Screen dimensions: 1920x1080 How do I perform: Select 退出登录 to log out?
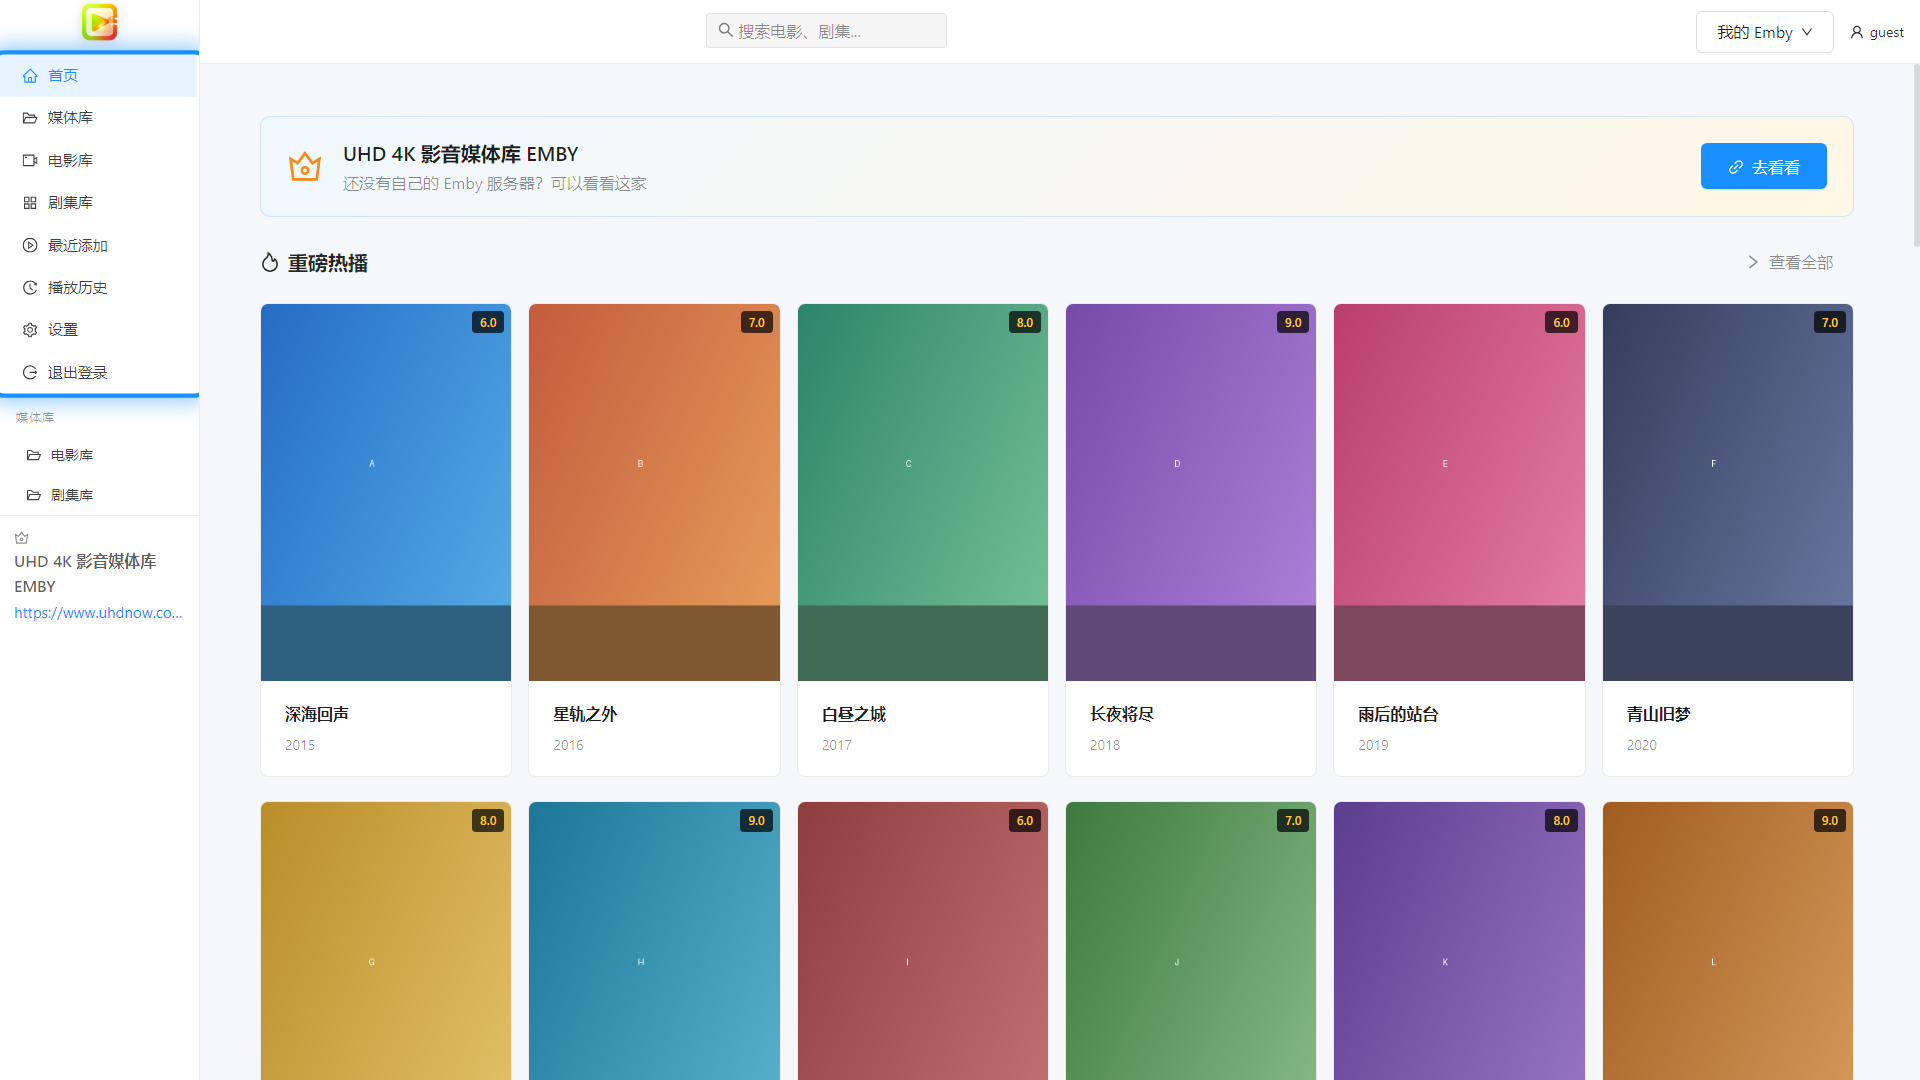coord(98,372)
